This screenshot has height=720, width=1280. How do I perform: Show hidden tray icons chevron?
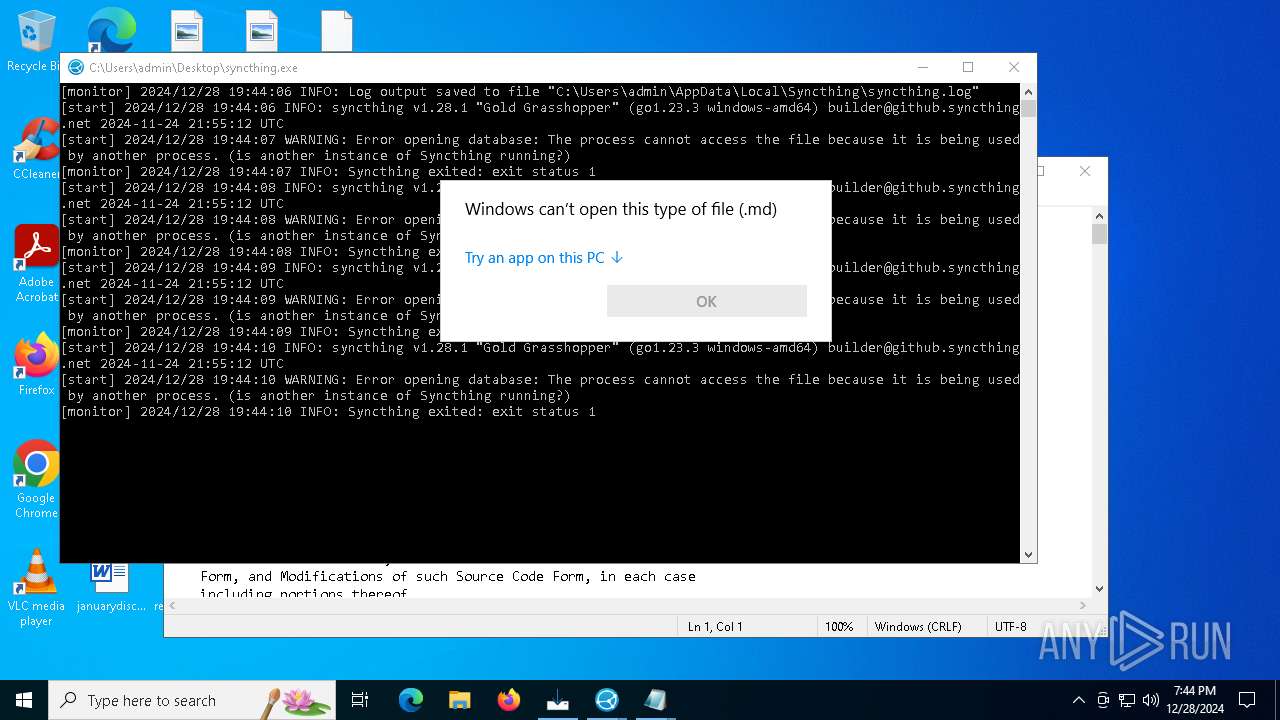coord(1078,700)
